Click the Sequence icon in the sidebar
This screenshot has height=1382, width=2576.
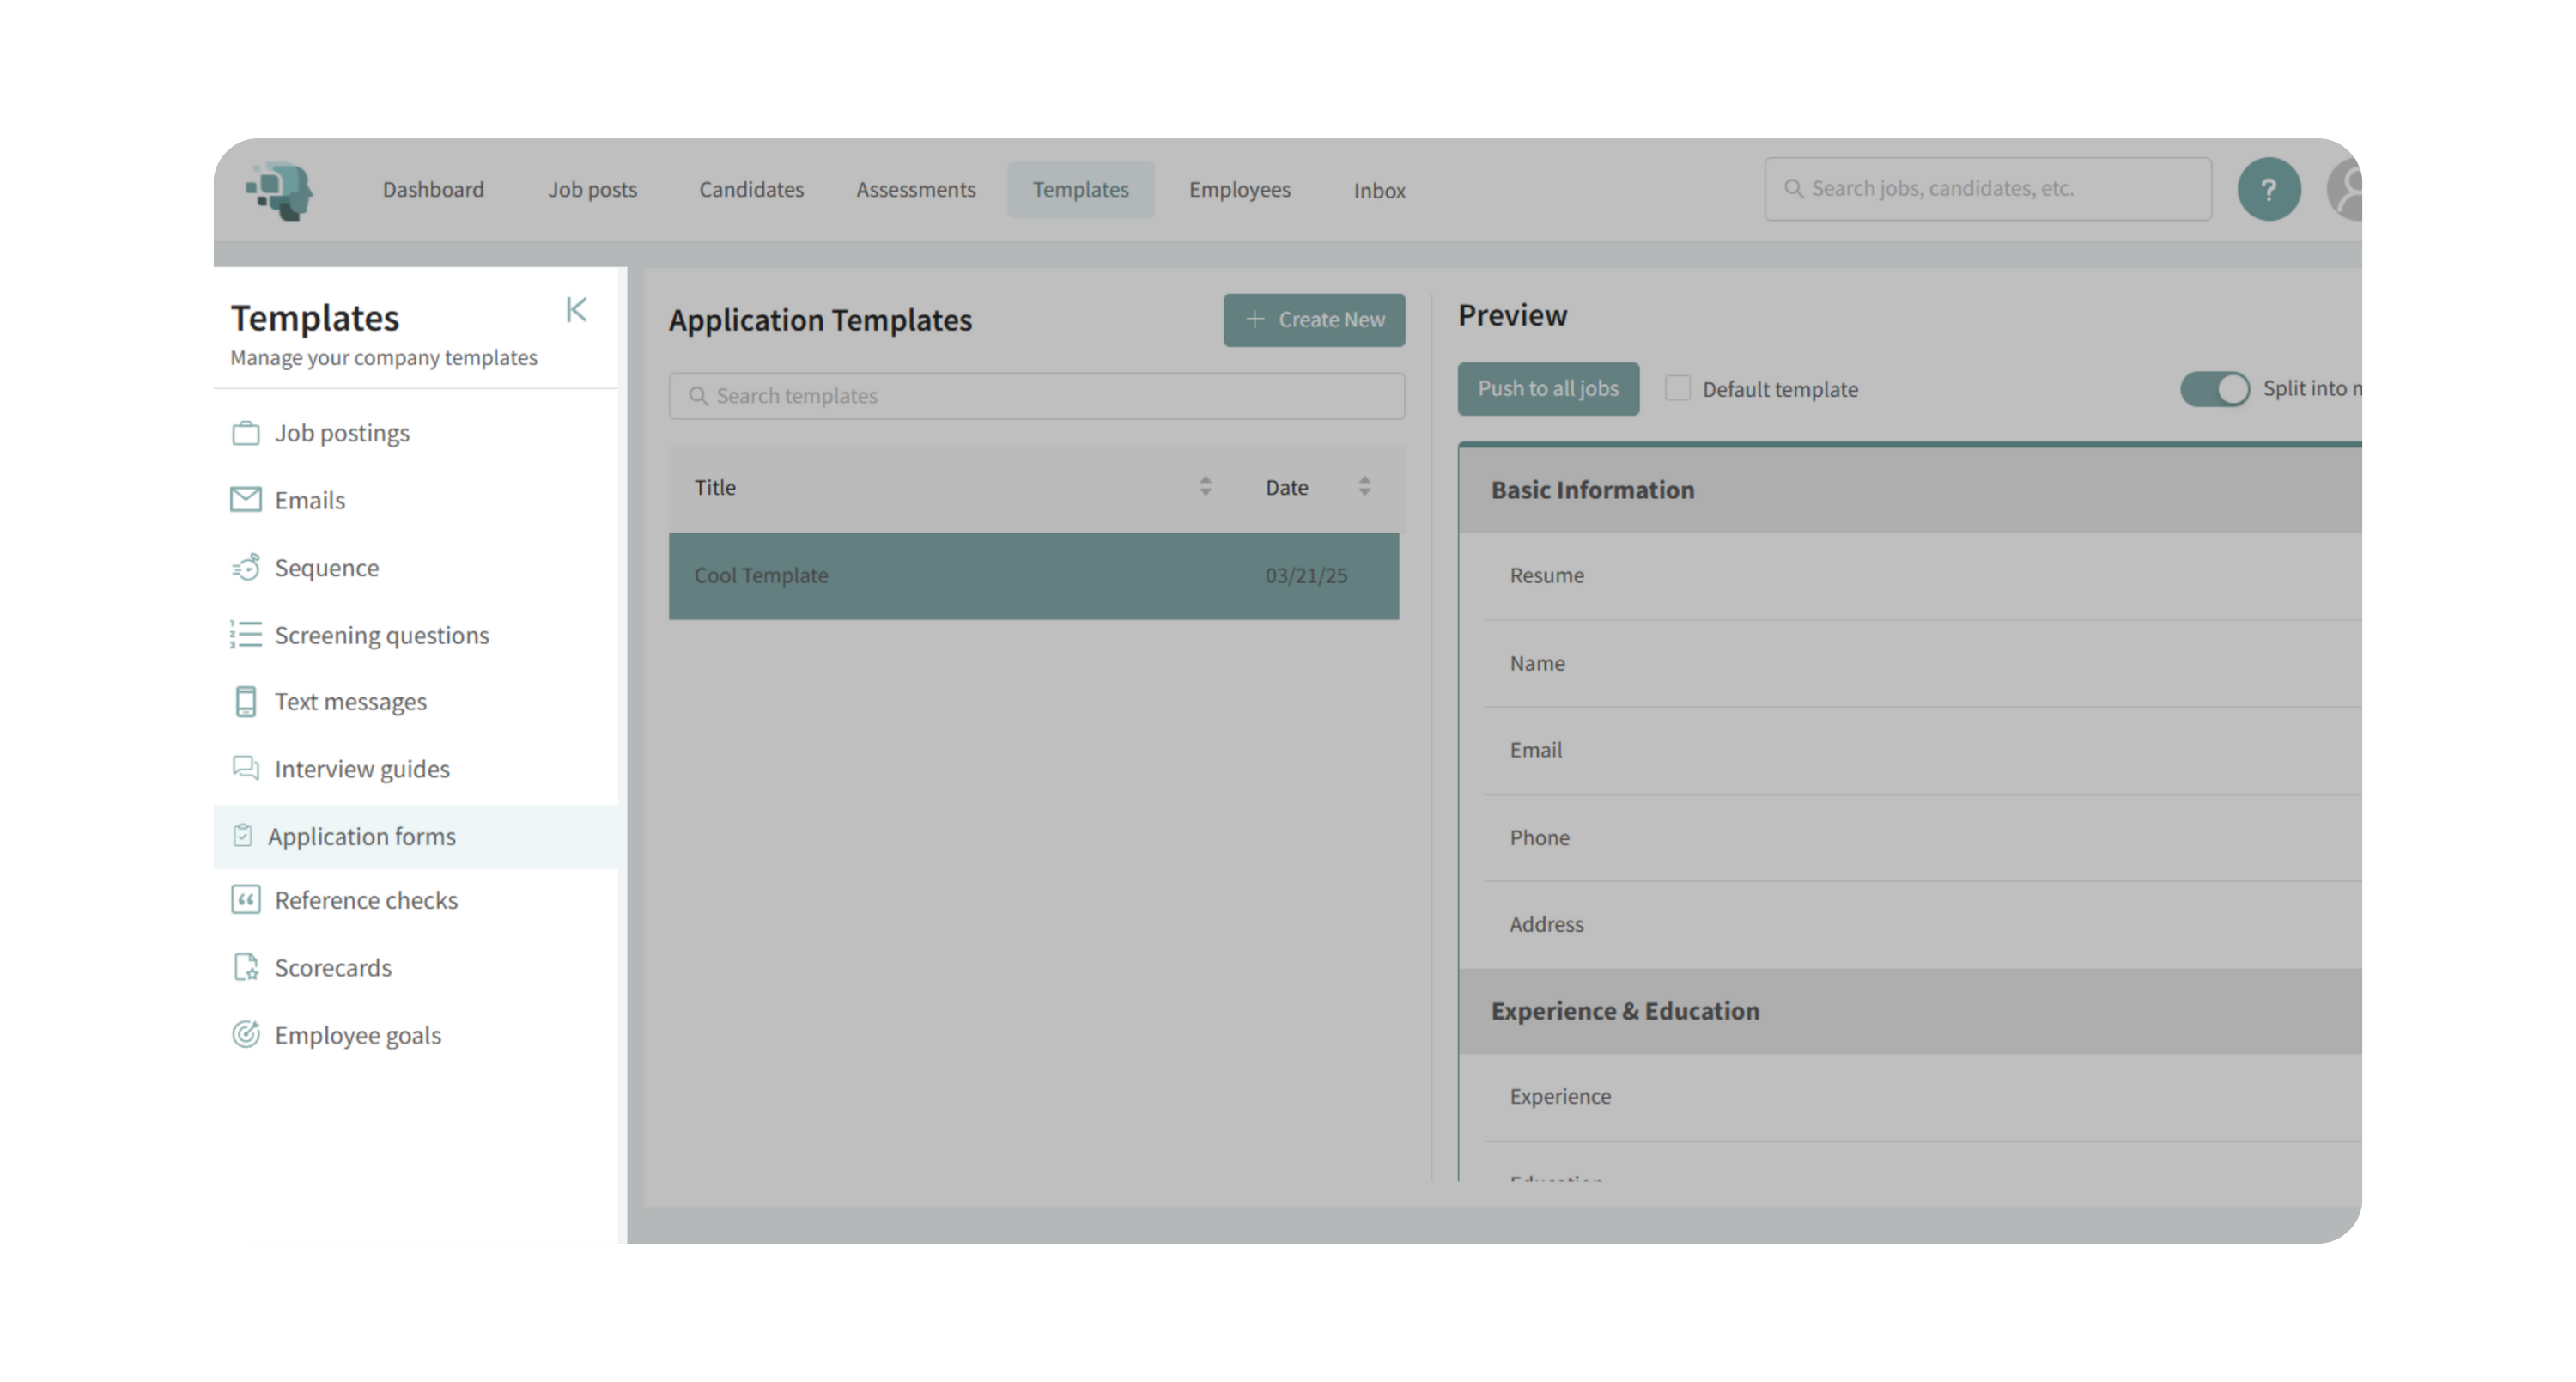(245, 567)
